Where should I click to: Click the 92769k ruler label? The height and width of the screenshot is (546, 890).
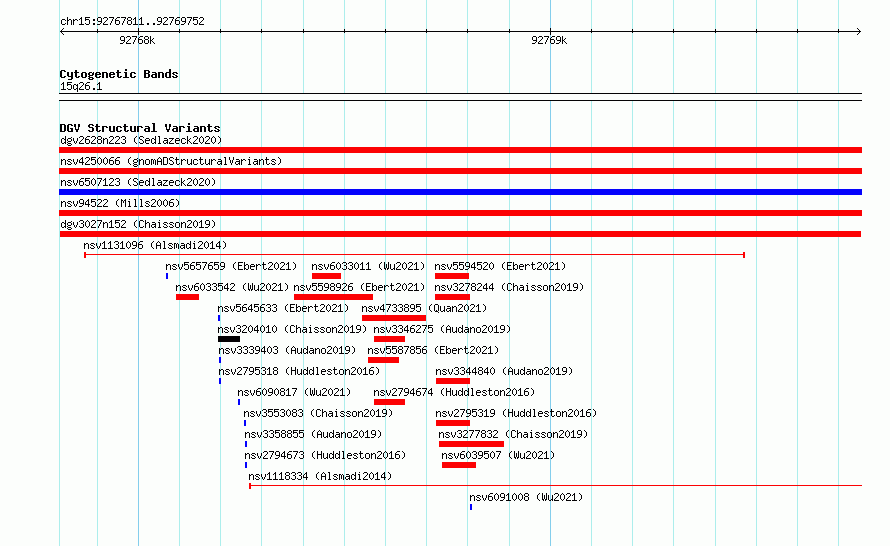pos(549,40)
